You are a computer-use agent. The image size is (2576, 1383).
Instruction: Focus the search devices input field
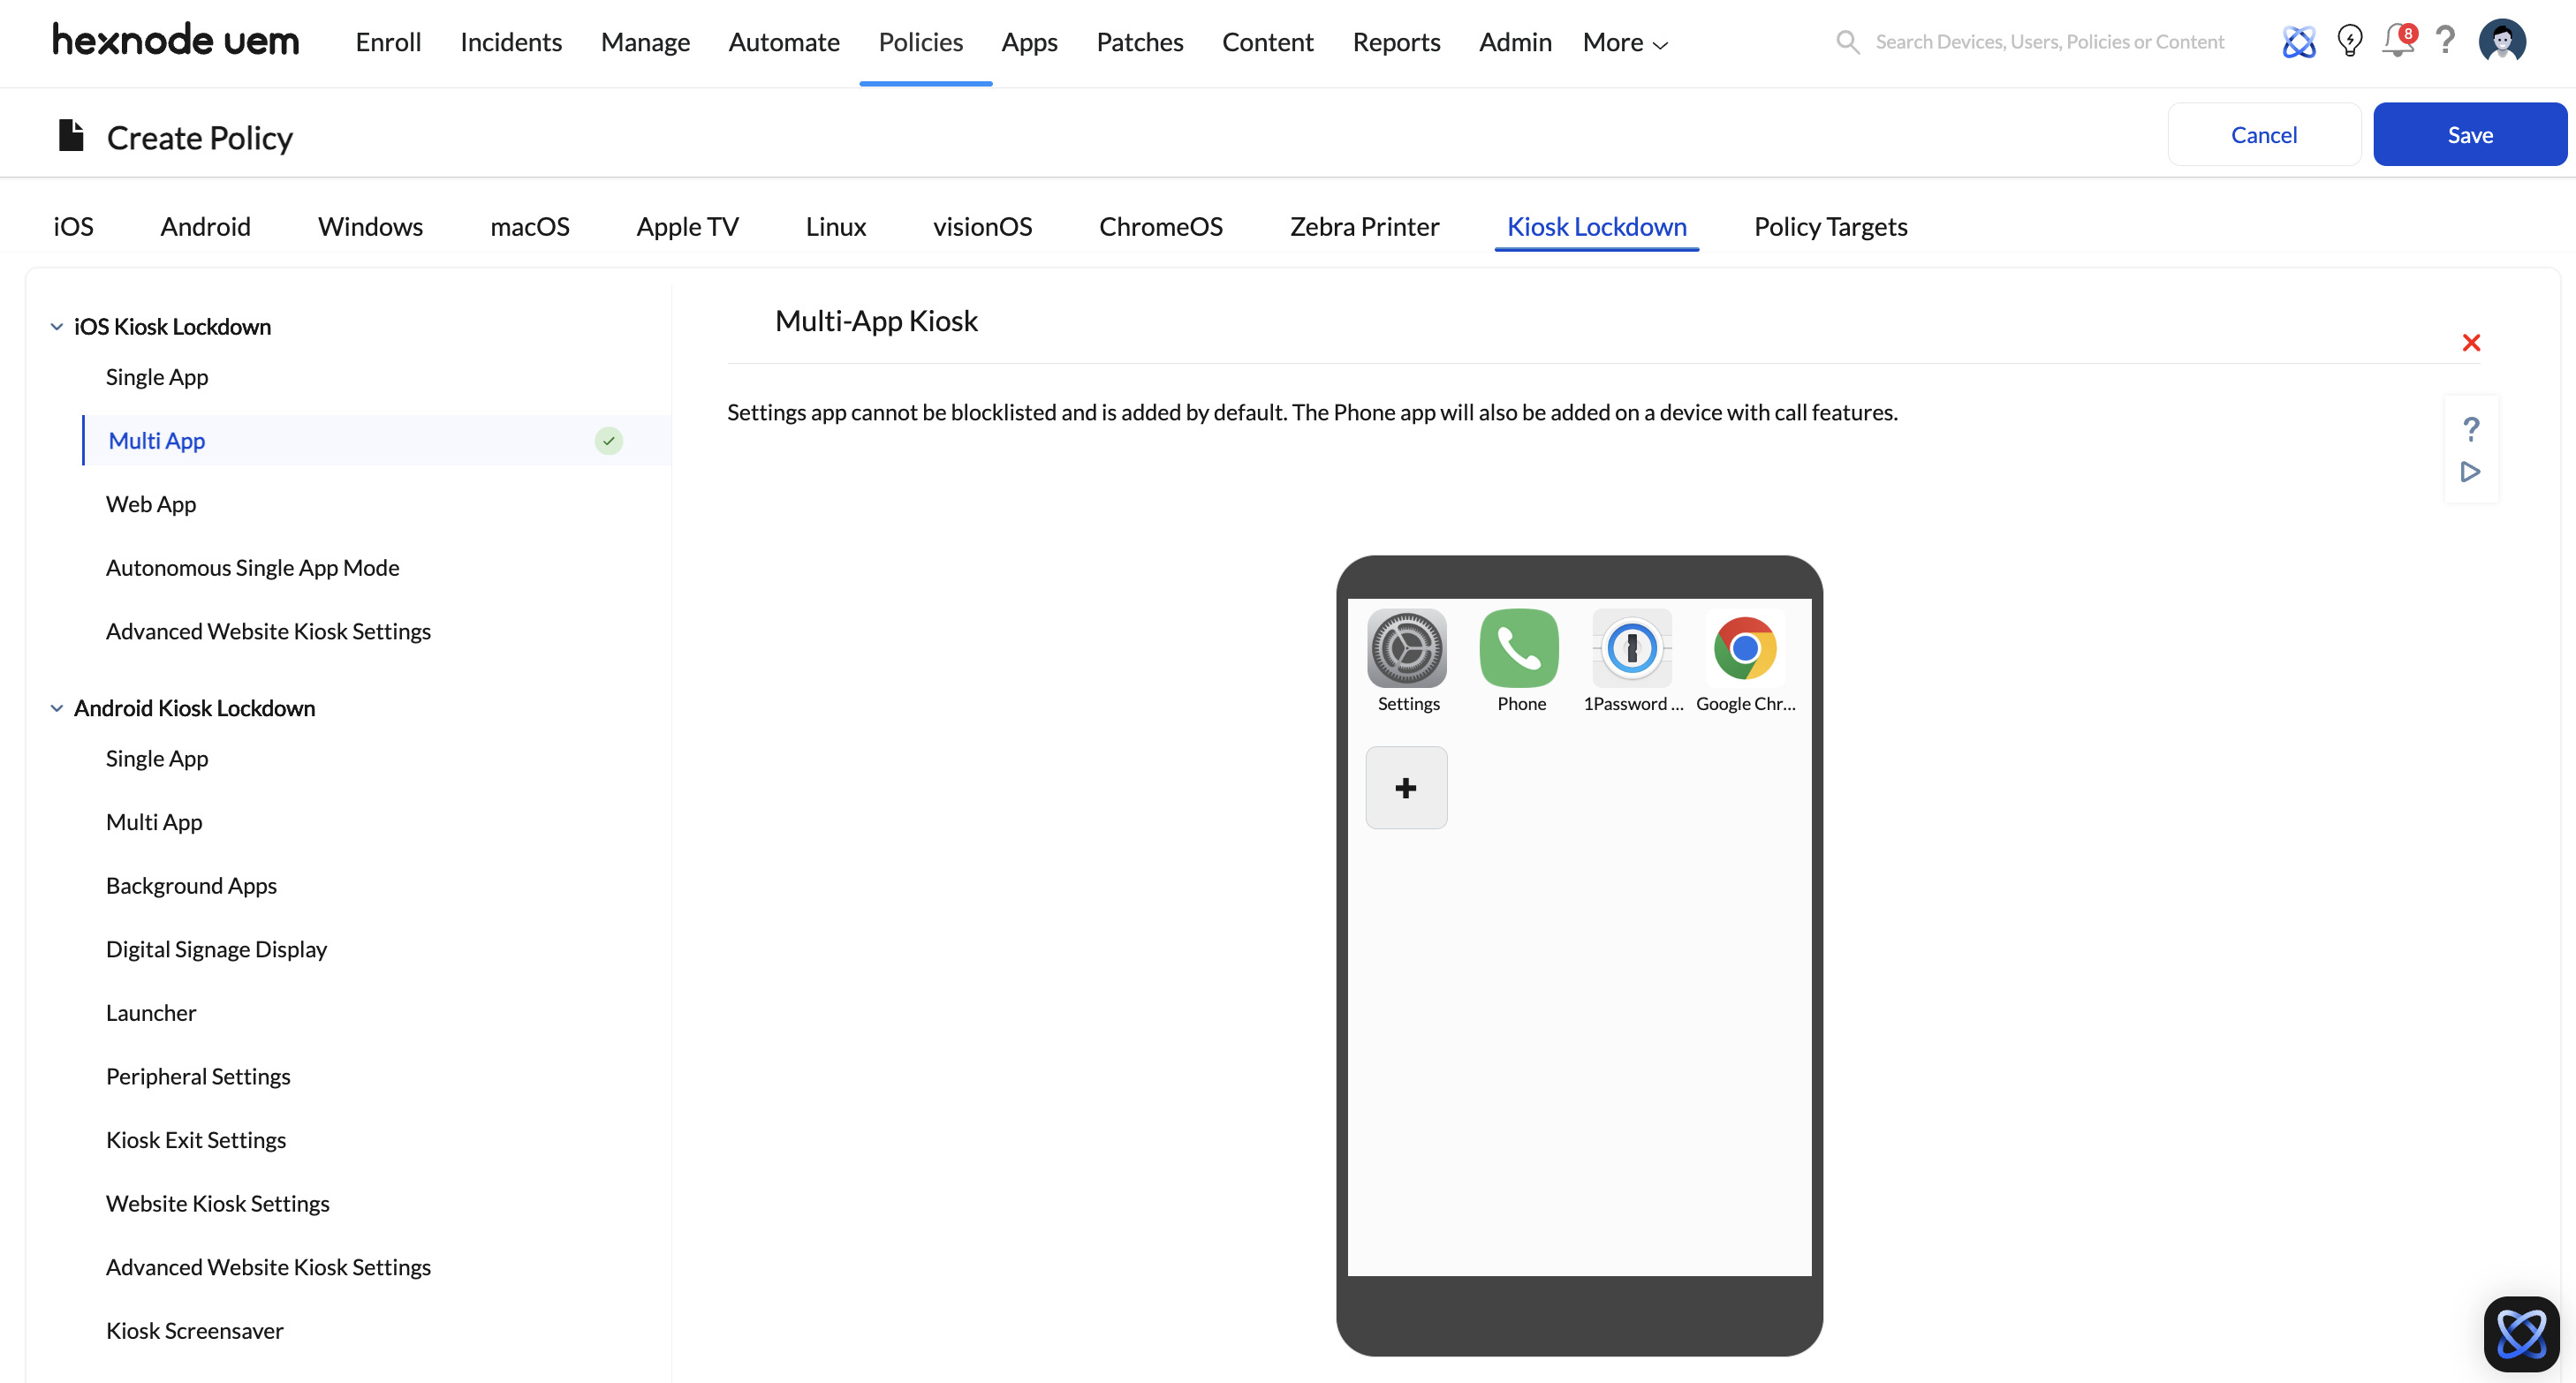point(2050,42)
